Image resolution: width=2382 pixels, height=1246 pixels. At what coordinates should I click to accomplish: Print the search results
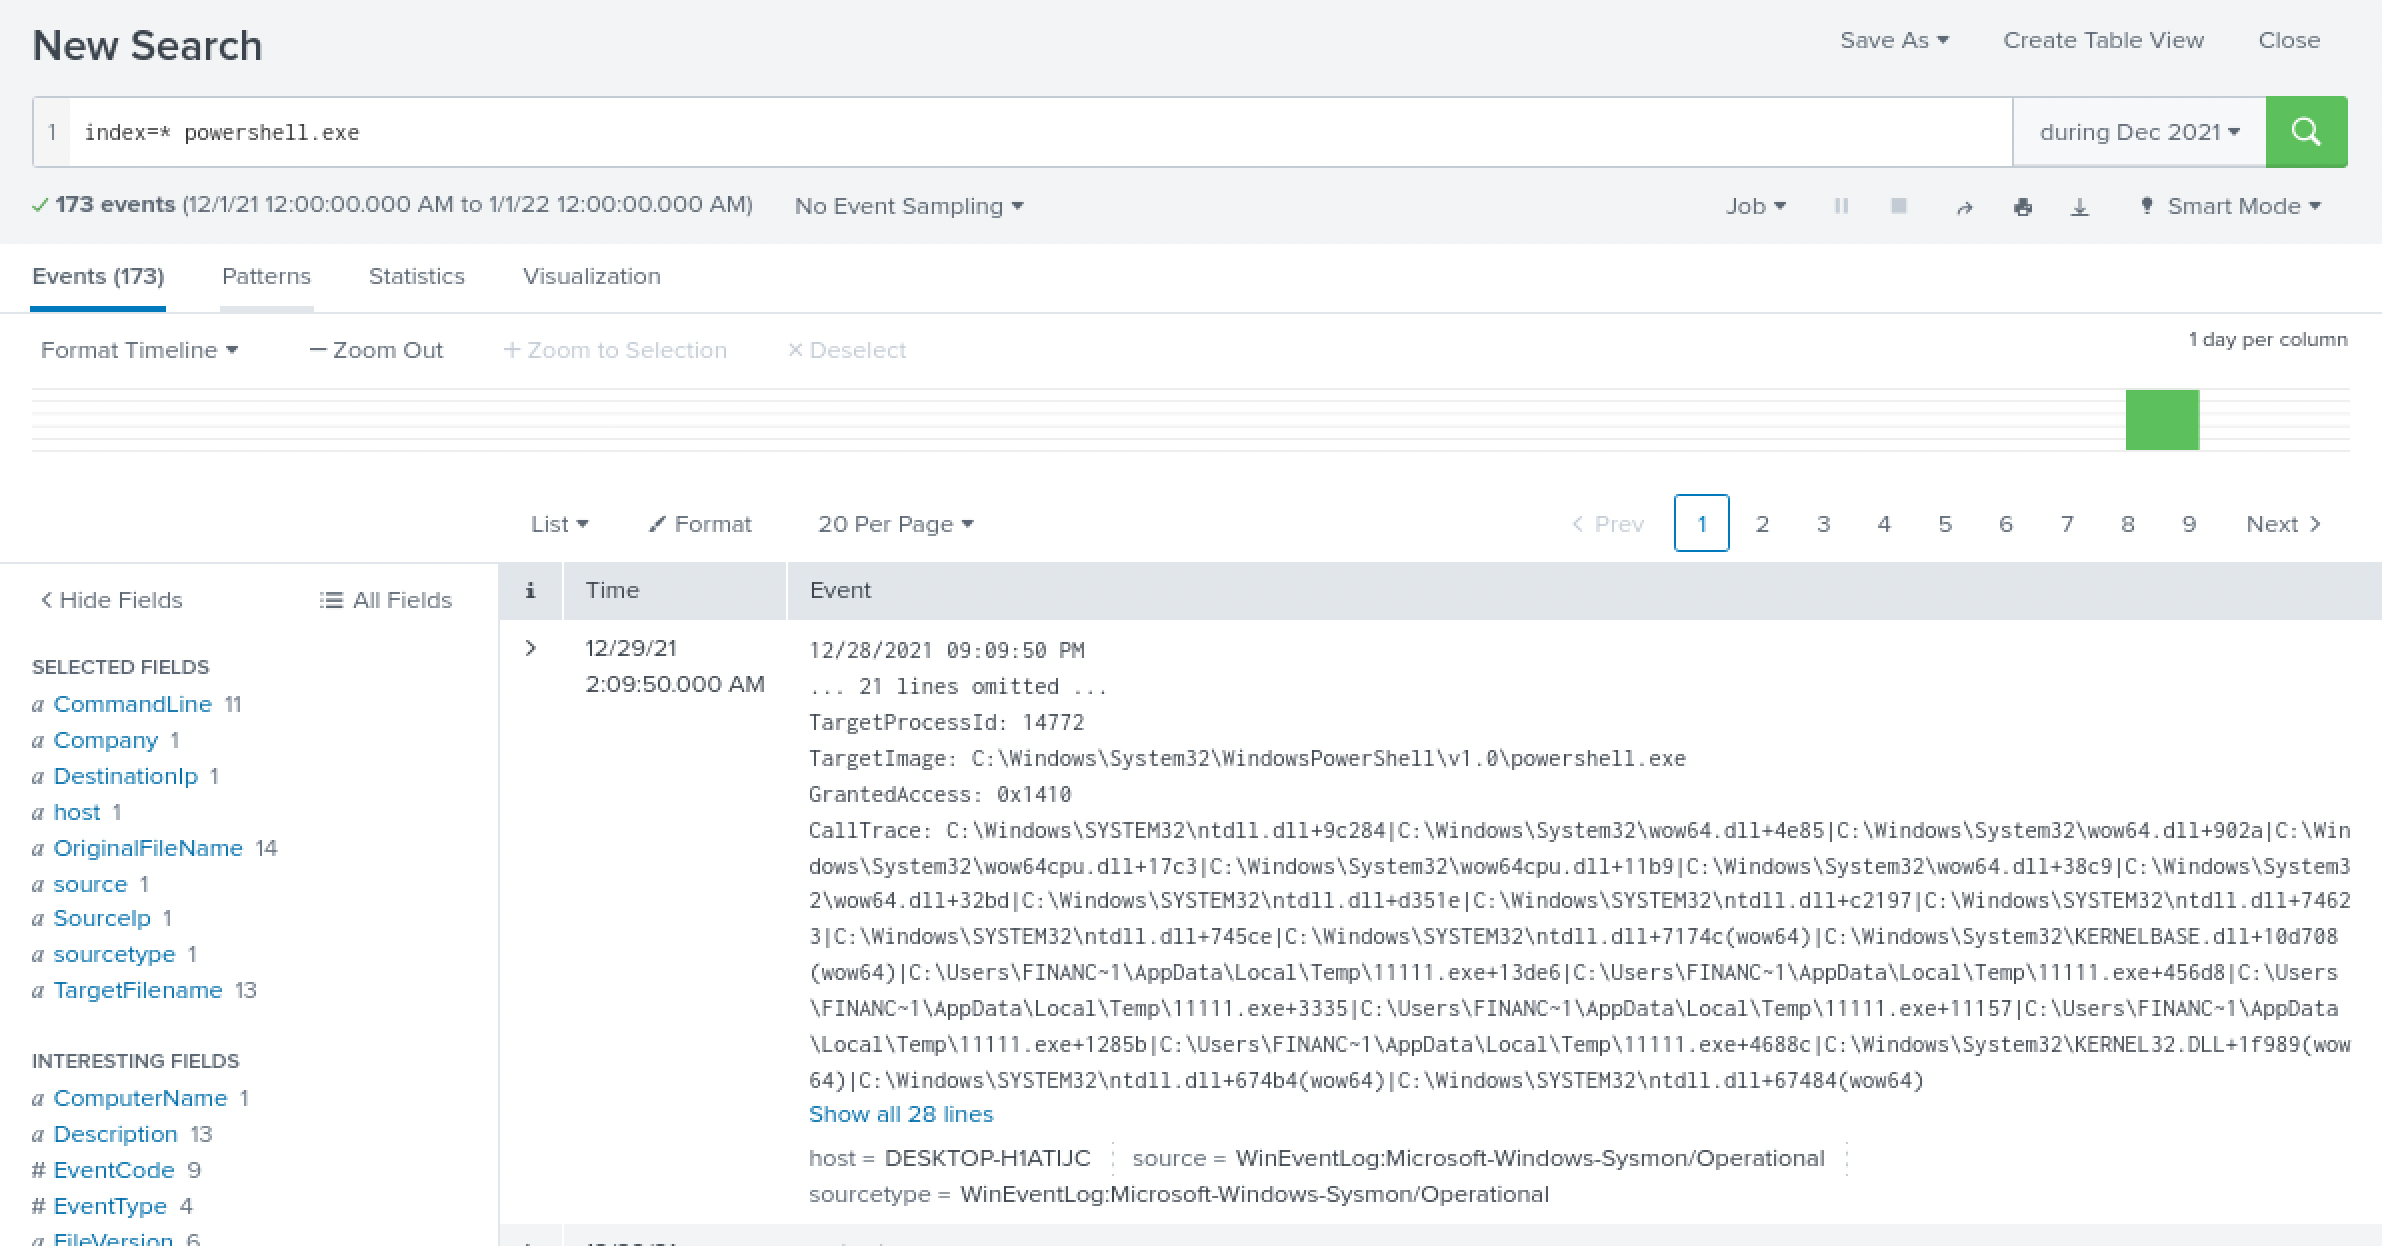coord(2022,207)
